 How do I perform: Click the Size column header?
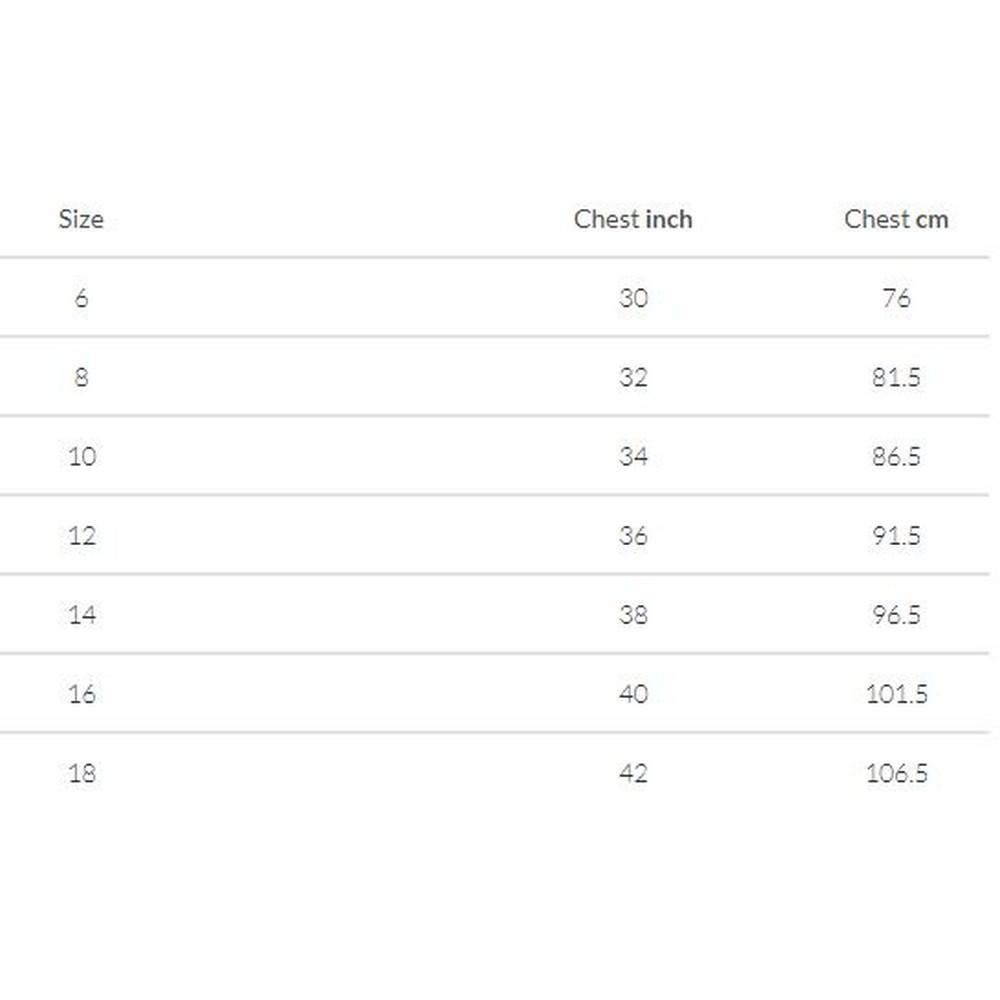click(x=81, y=219)
